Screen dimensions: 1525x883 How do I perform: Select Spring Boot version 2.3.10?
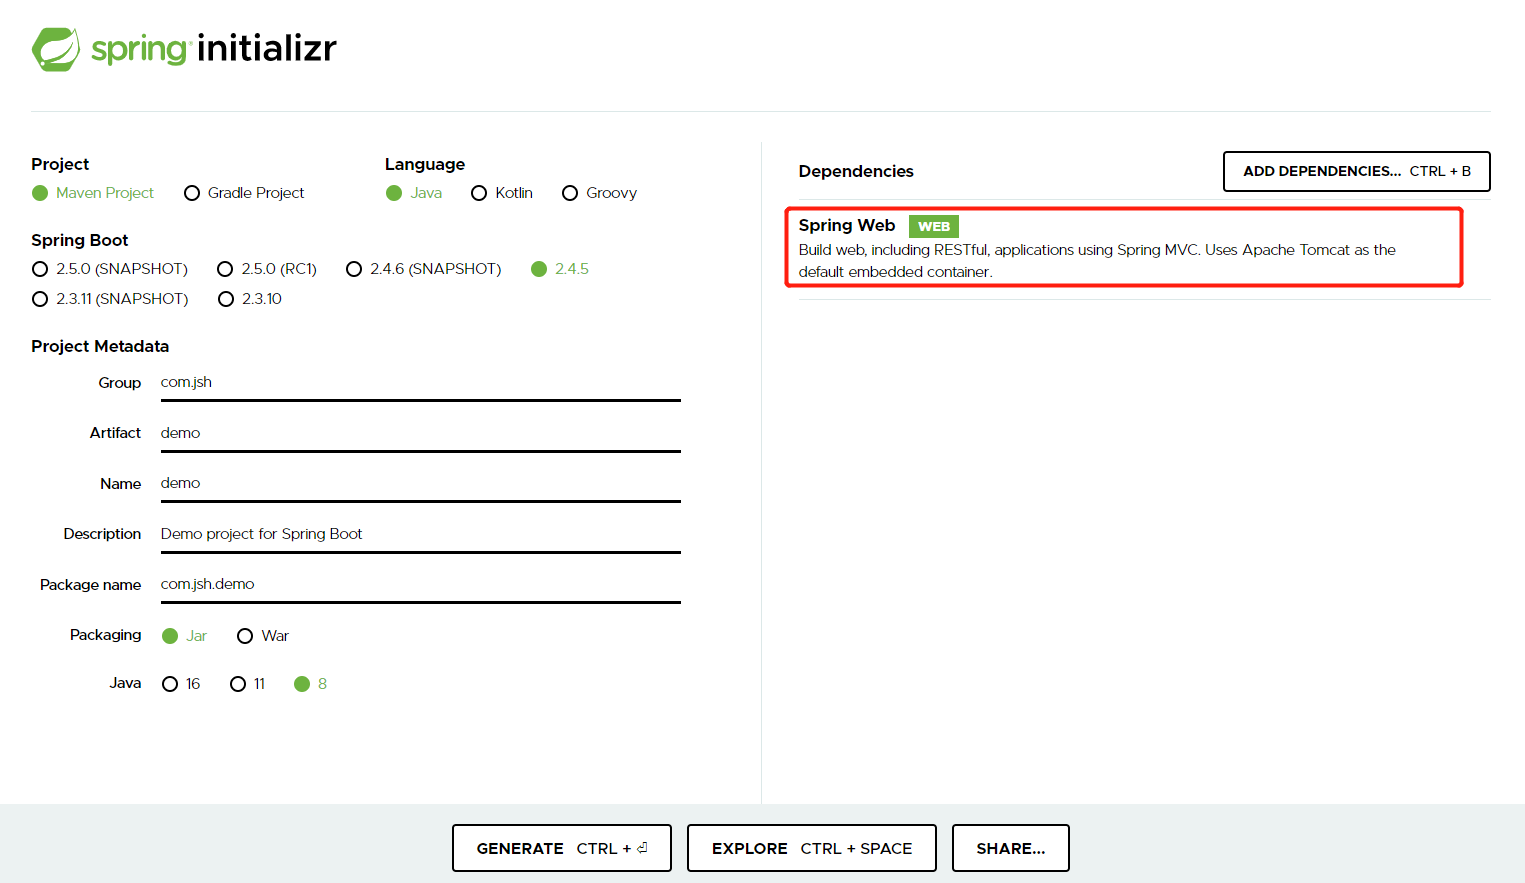[x=250, y=299]
